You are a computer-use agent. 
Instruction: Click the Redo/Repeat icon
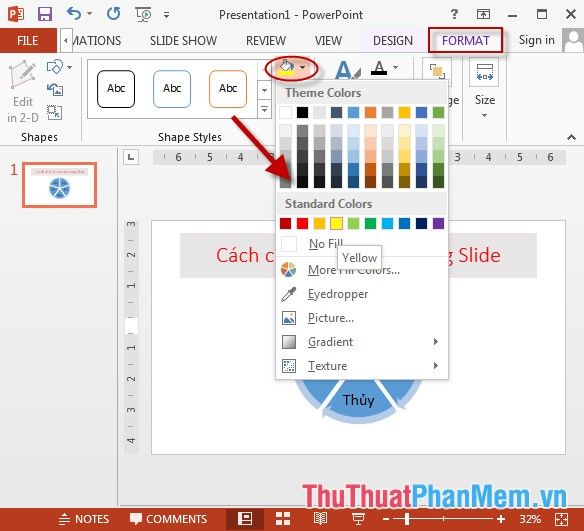coord(114,14)
